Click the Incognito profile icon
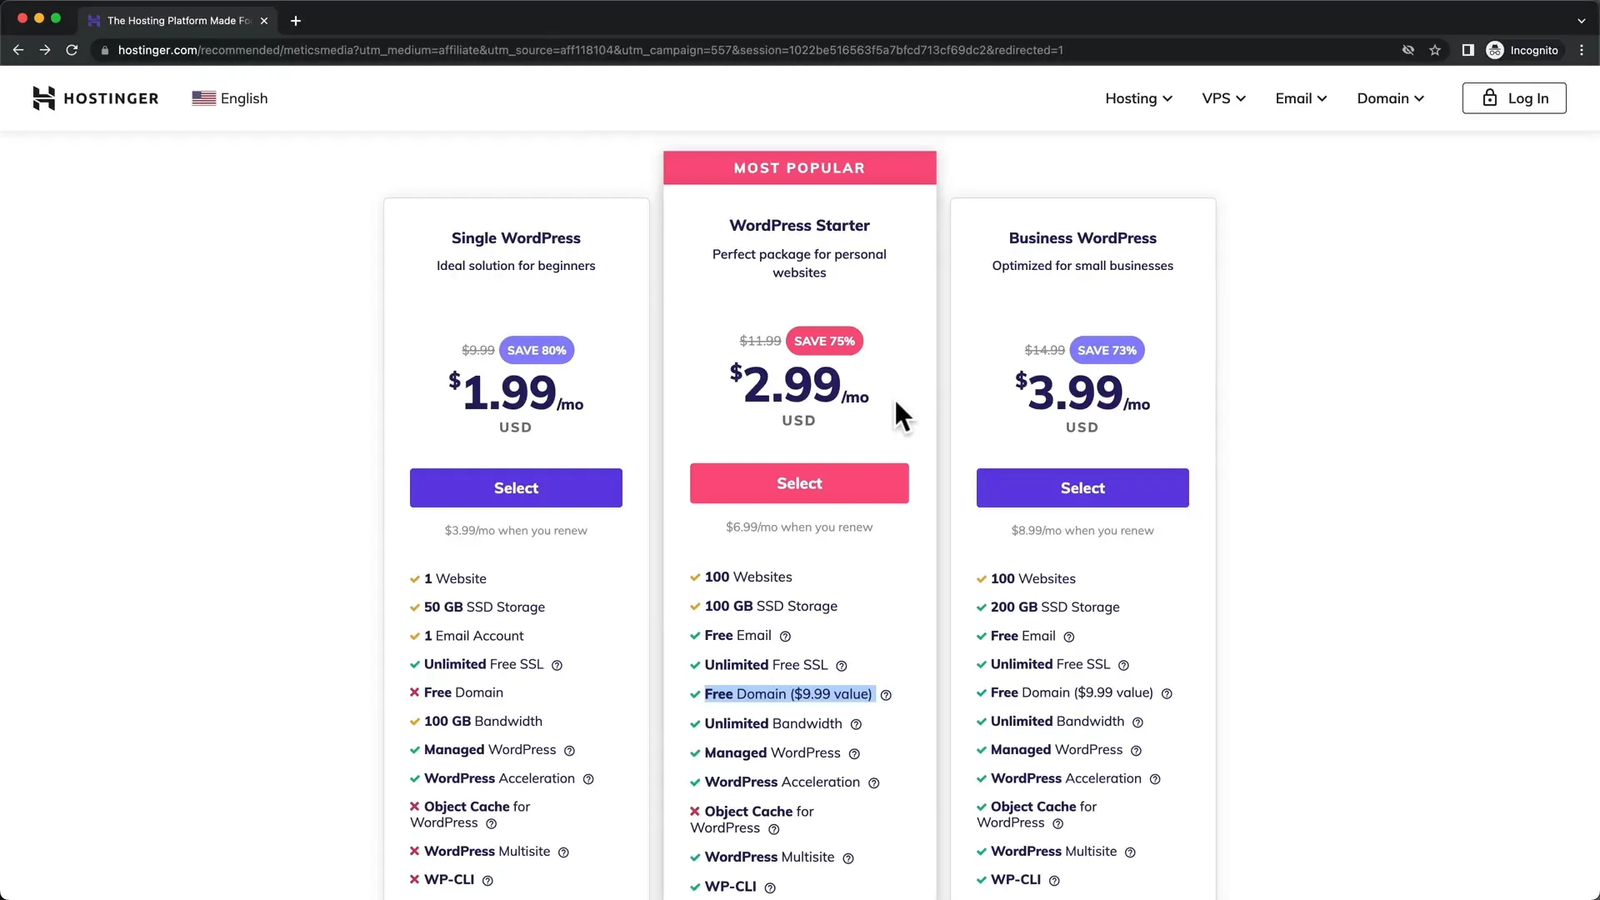 point(1495,50)
